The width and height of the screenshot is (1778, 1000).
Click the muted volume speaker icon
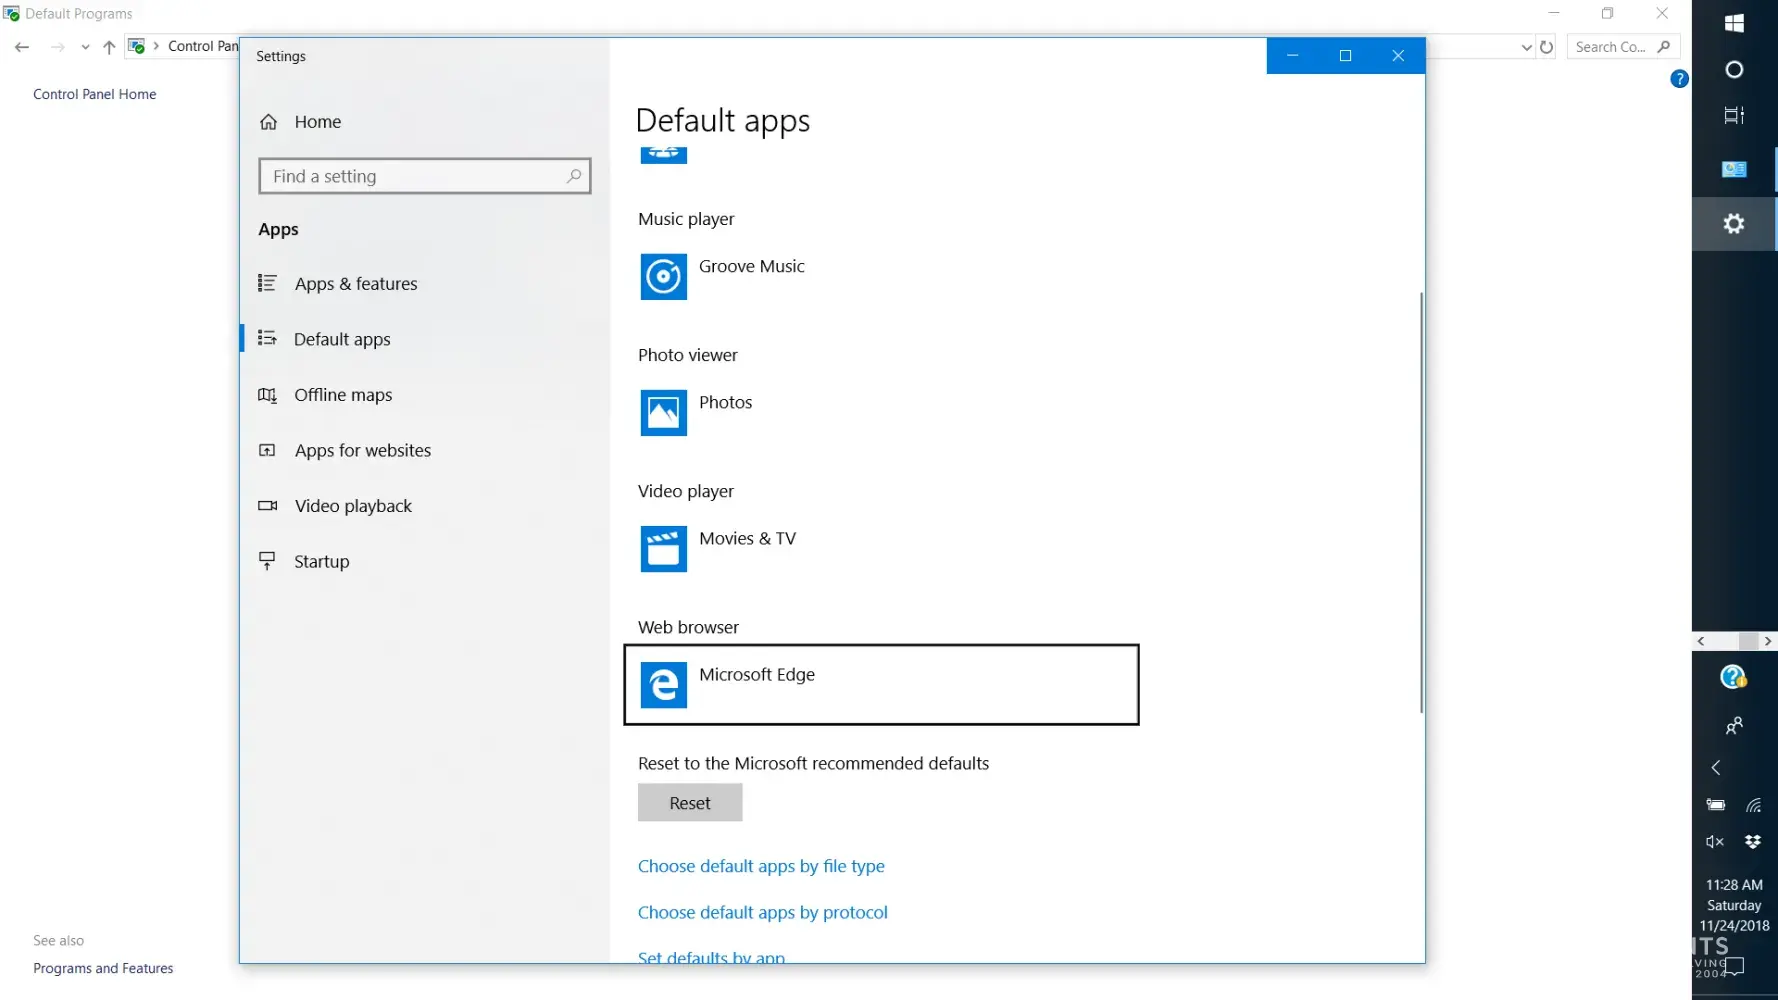click(x=1715, y=842)
